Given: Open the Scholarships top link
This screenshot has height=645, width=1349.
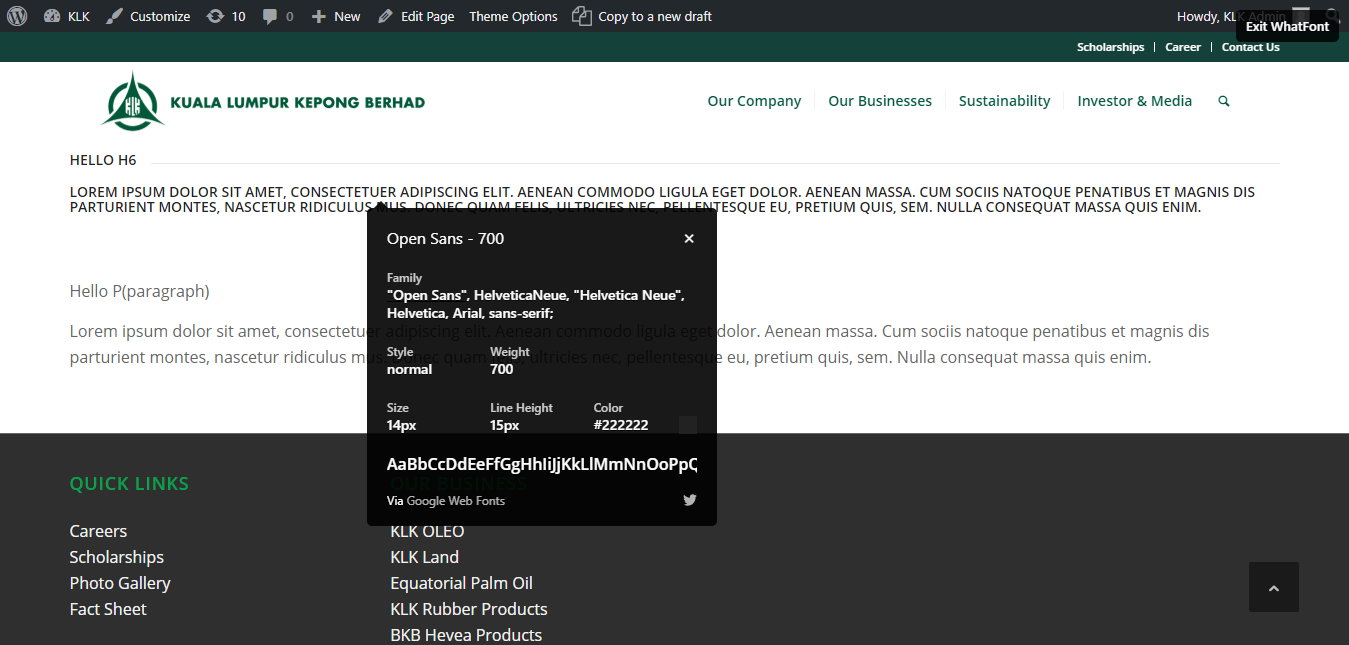Looking at the screenshot, I should (x=1110, y=47).
